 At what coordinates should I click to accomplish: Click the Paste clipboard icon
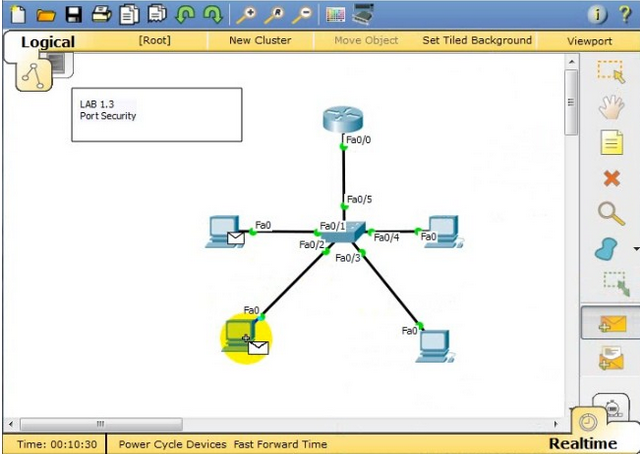point(157,13)
